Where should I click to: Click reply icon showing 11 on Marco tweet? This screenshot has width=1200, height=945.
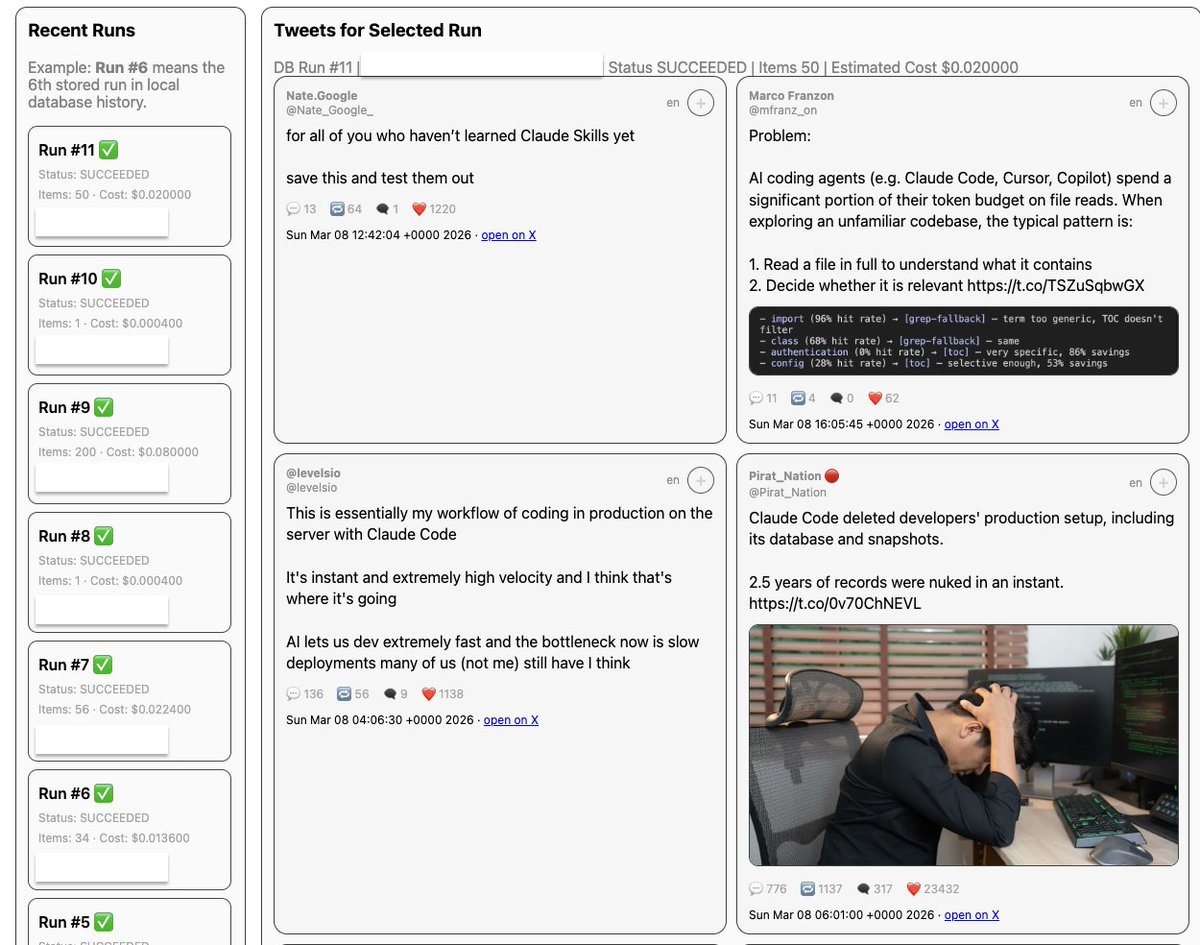tap(756, 398)
